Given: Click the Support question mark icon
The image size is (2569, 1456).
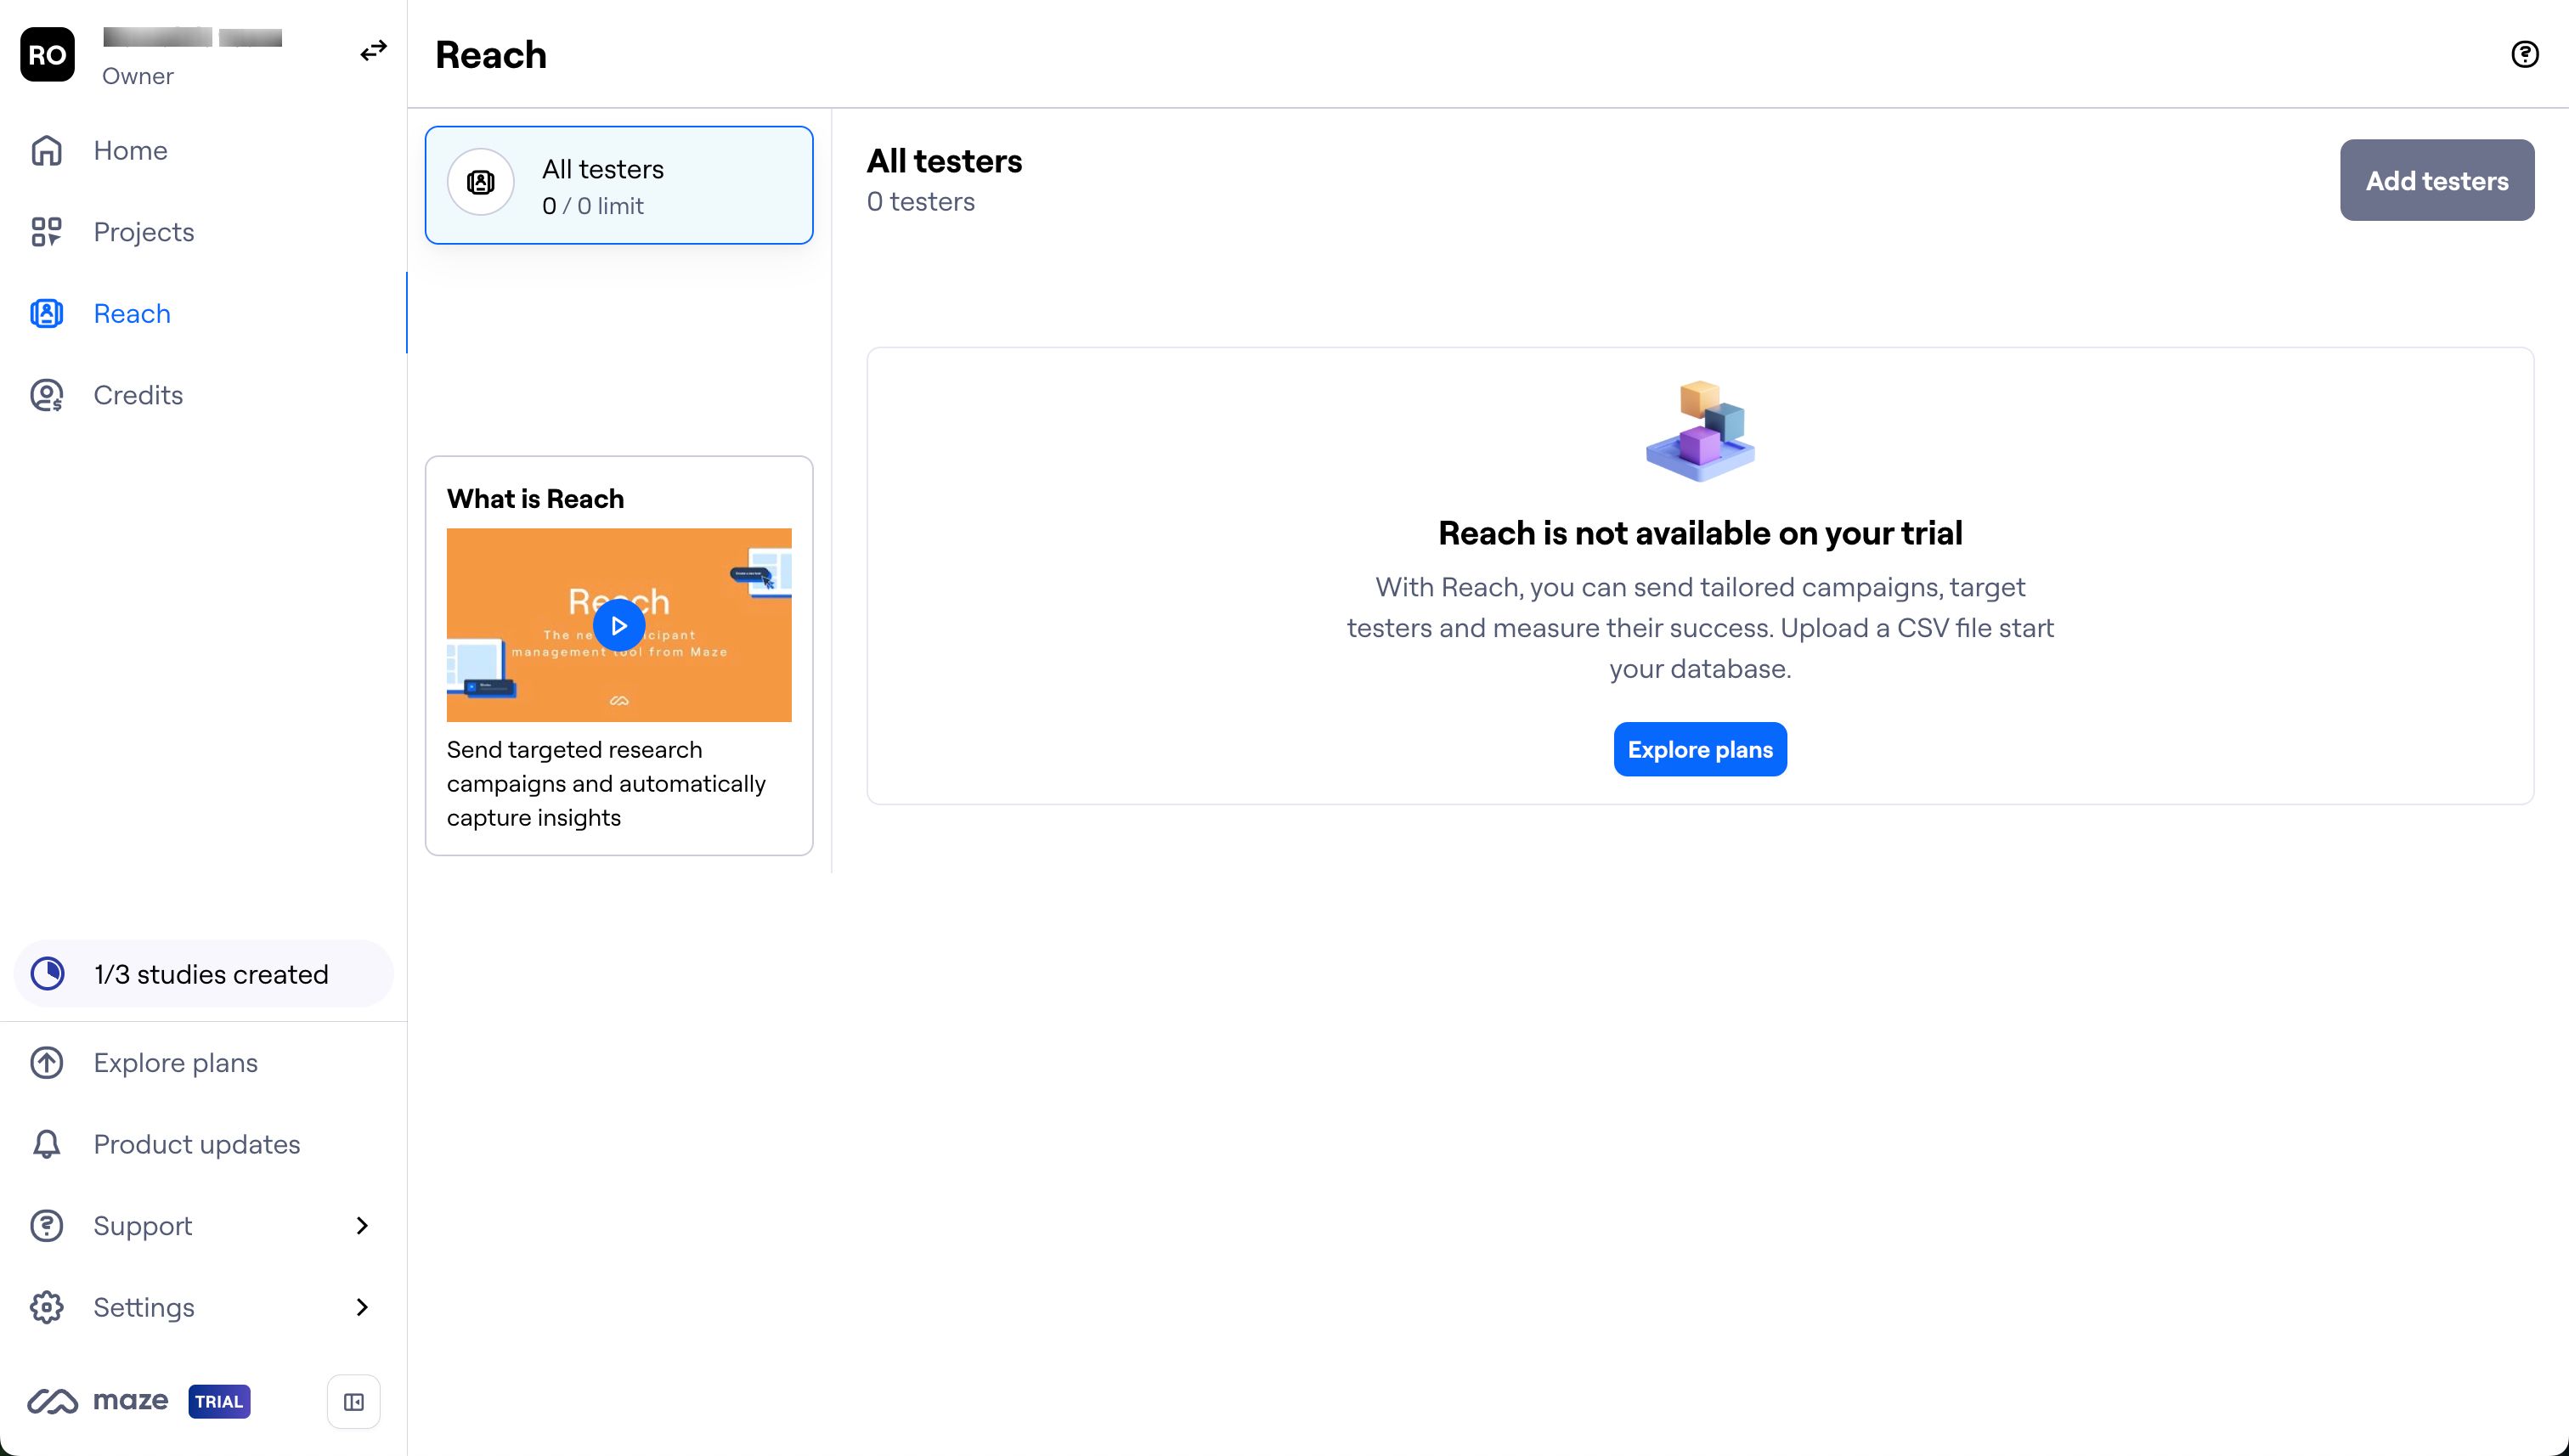Looking at the screenshot, I should [x=46, y=1225].
